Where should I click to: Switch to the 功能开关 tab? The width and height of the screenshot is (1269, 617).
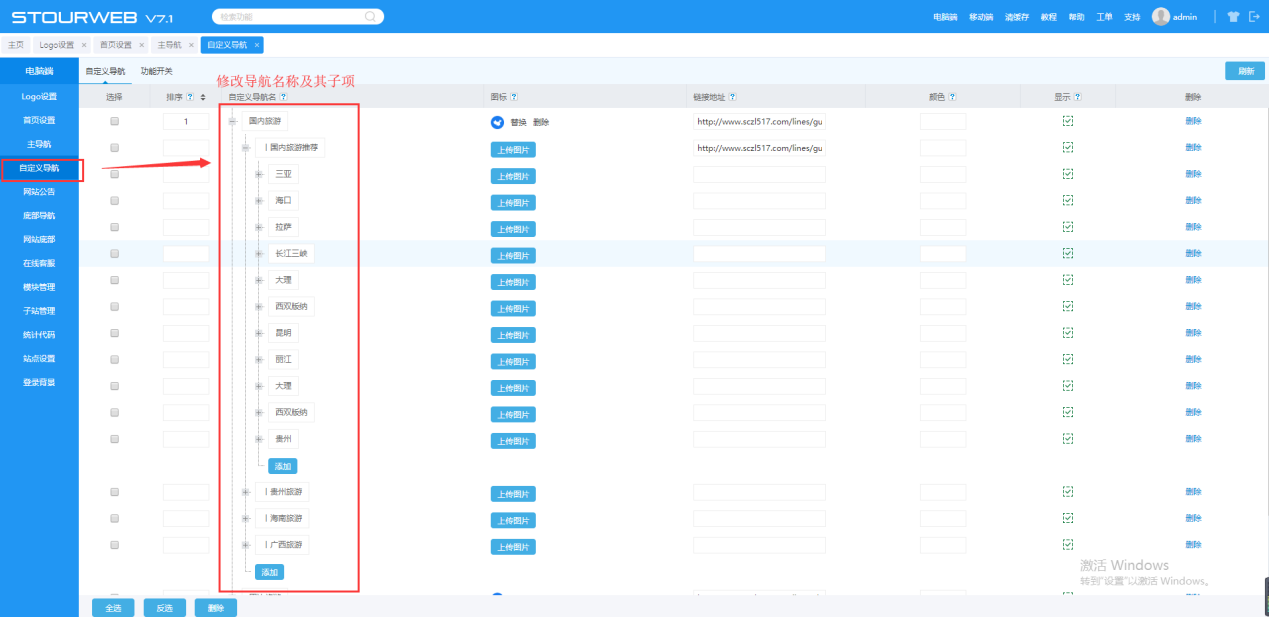click(x=156, y=71)
